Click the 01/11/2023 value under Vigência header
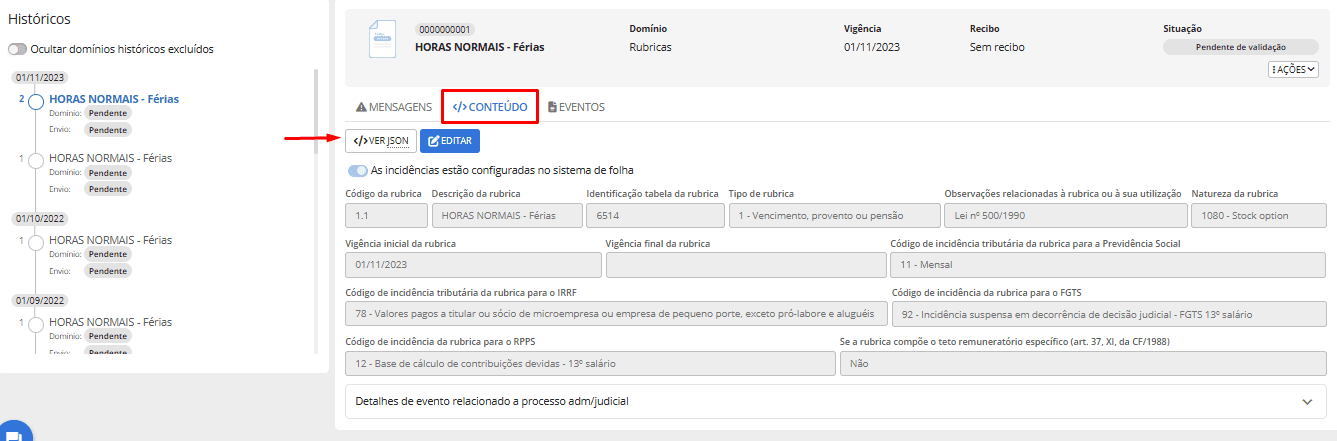 (873, 47)
